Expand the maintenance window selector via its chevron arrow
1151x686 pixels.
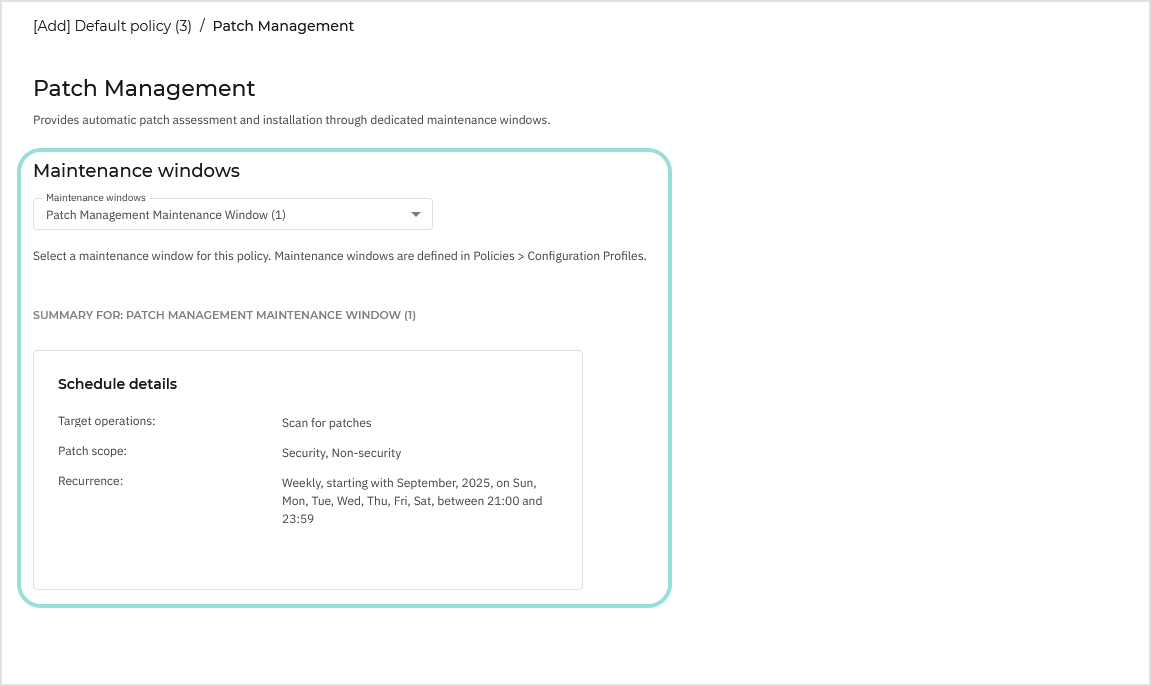(415, 214)
